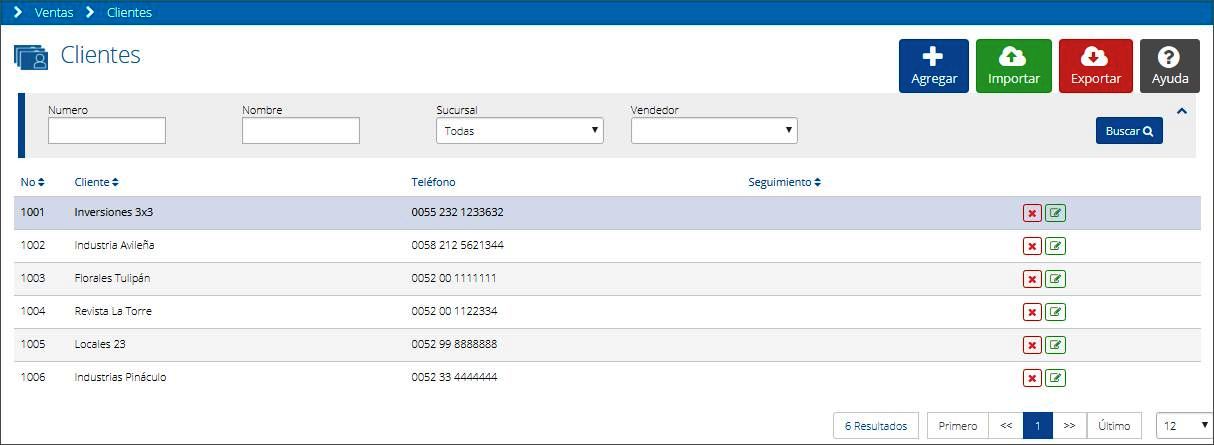Click the Último pagination button

point(1114,426)
